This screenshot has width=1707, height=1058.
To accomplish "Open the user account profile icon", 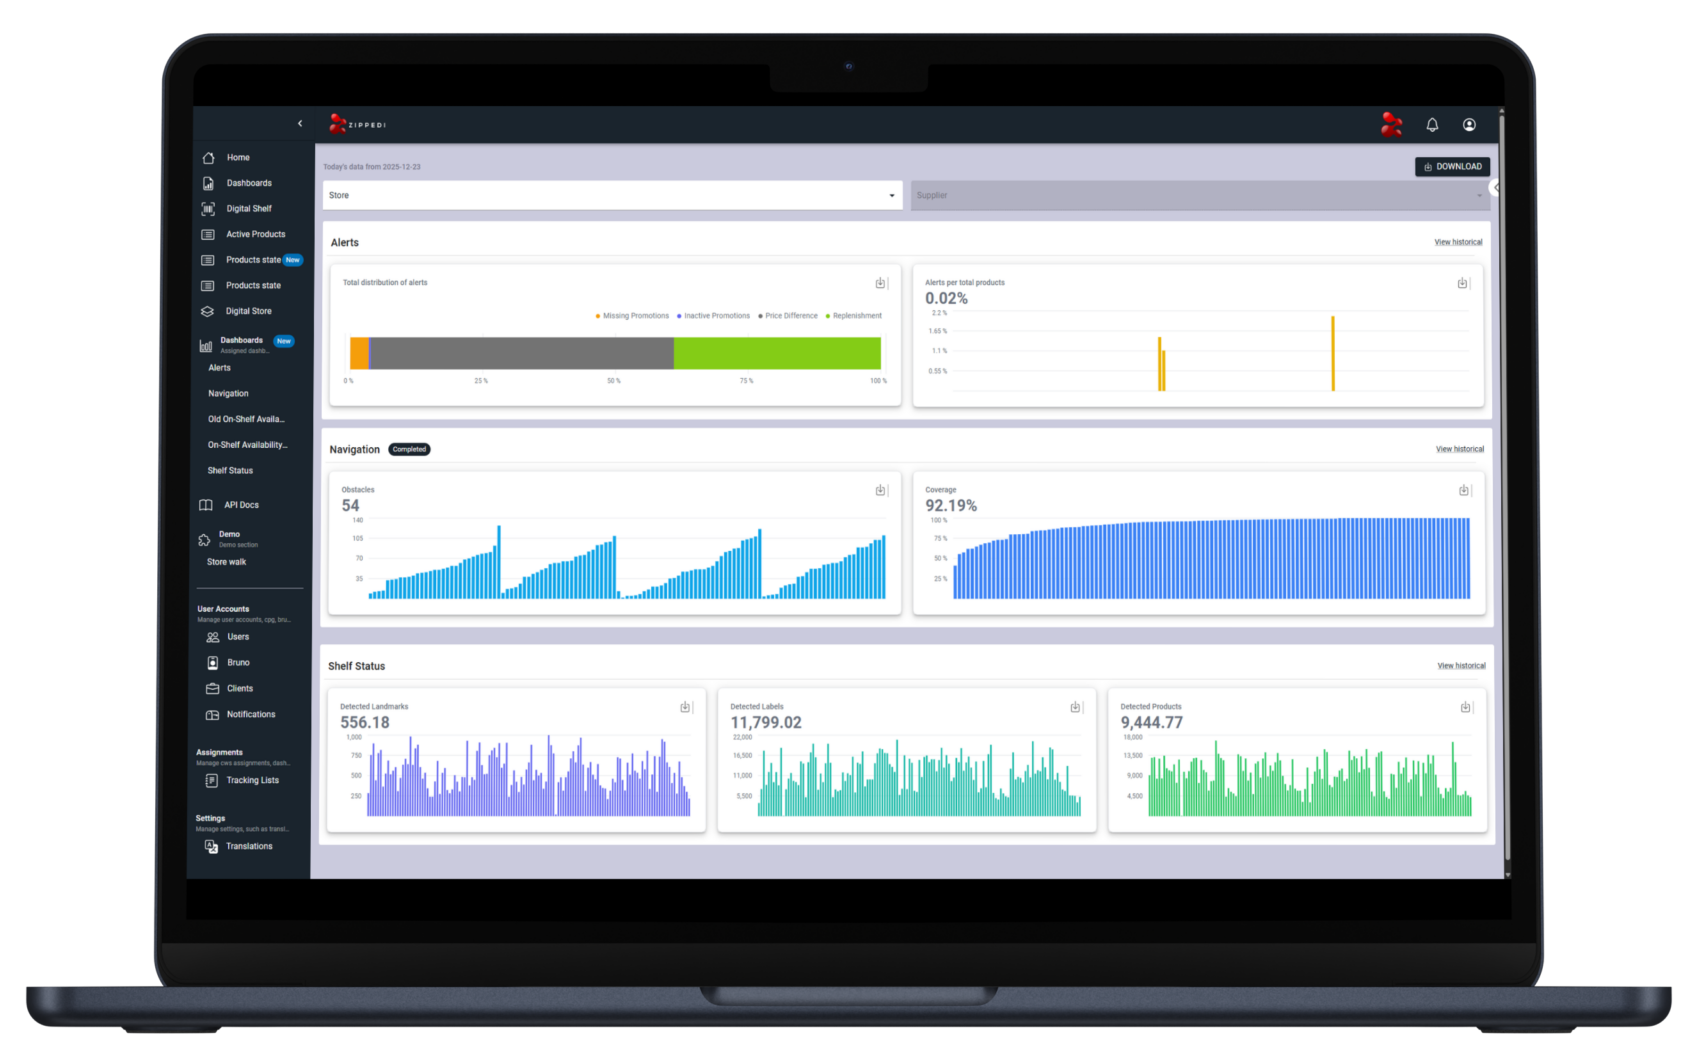I will tap(1469, 125).
